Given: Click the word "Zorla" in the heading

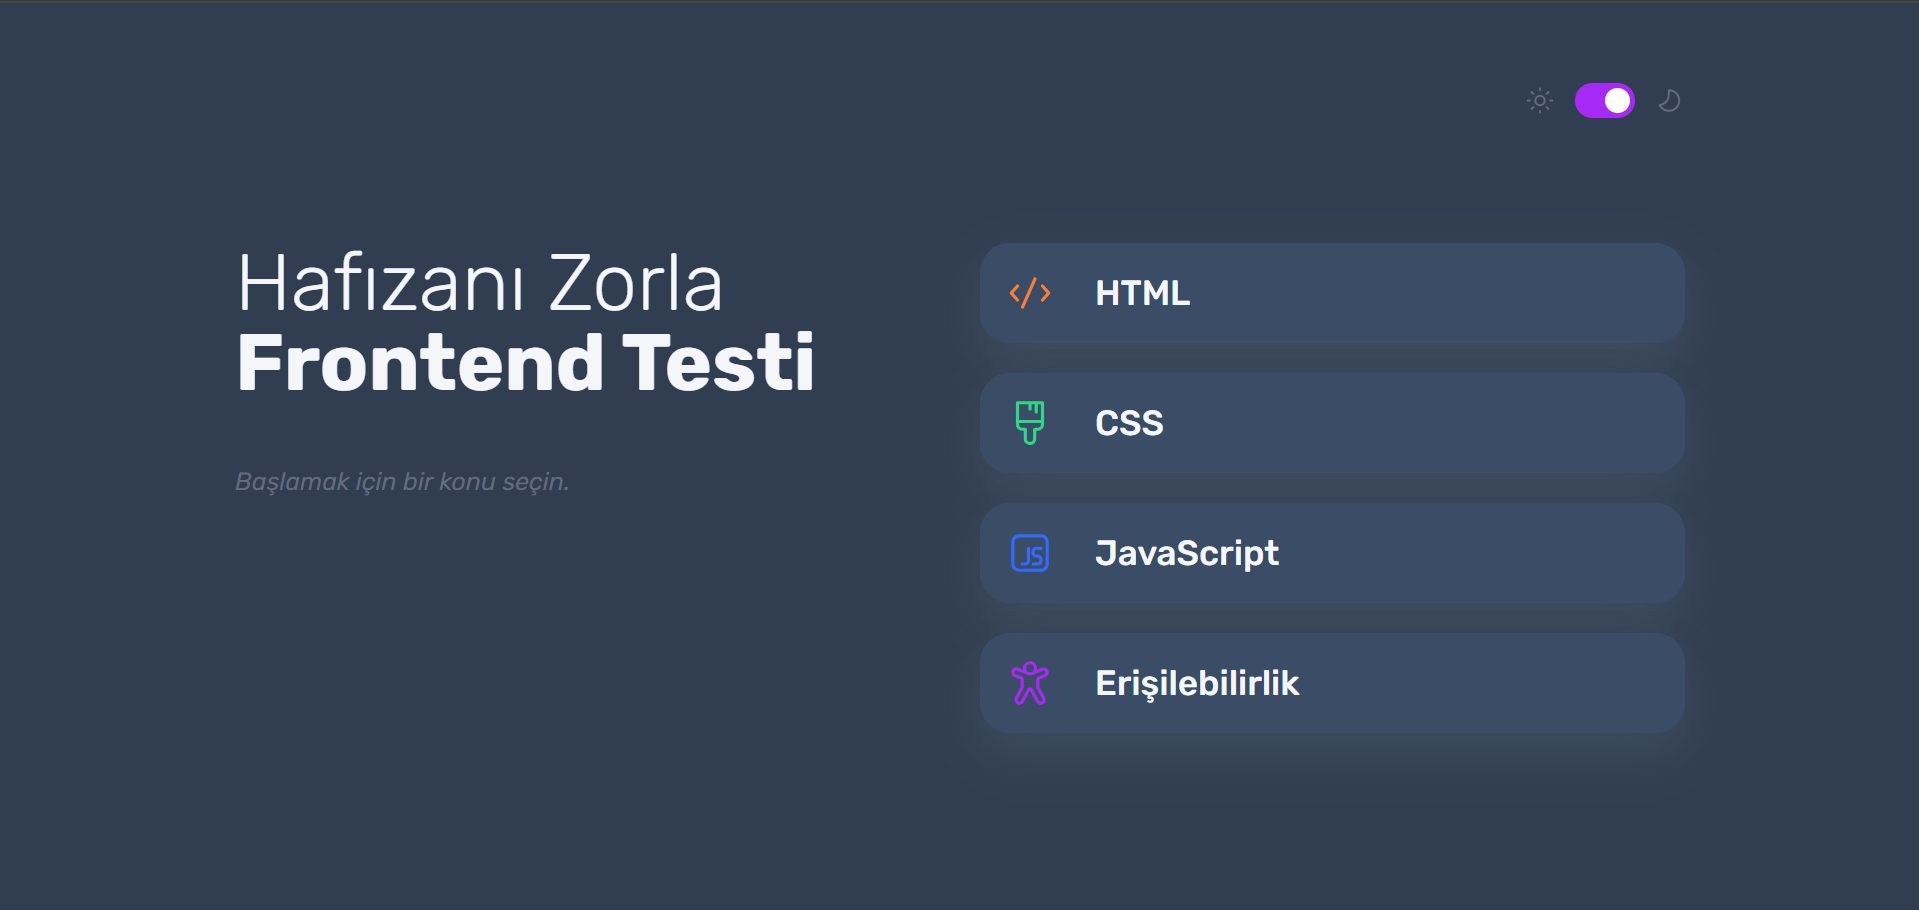Looking at the screenshot, I should point(635,284).
